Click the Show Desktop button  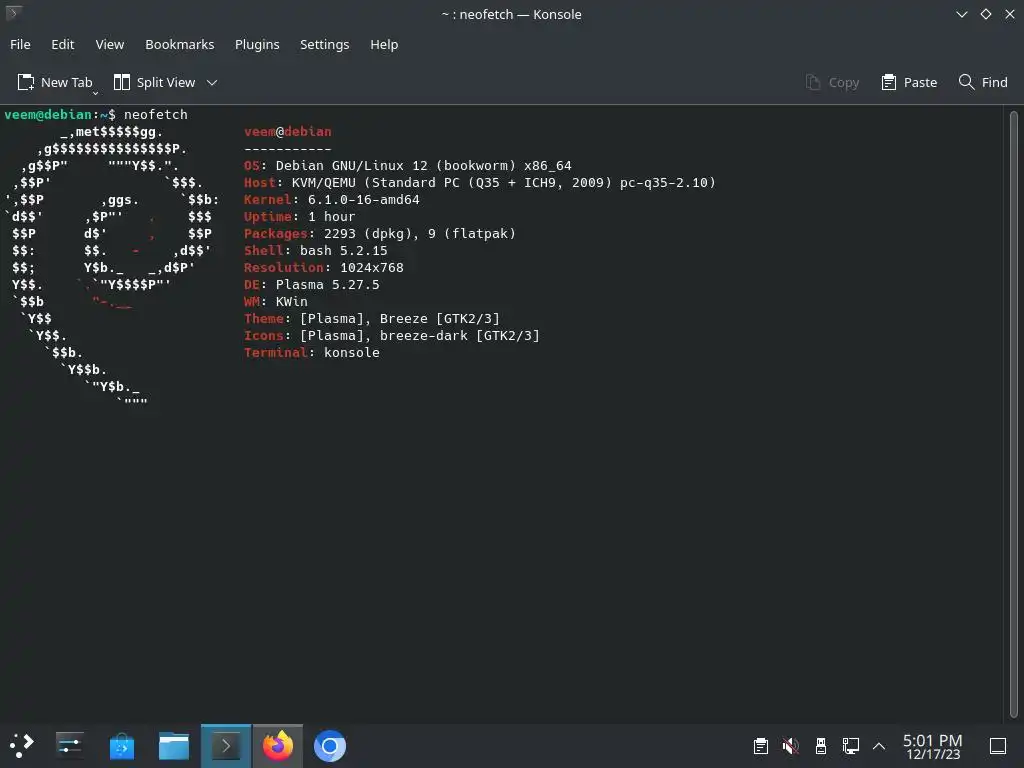[998, 746]
